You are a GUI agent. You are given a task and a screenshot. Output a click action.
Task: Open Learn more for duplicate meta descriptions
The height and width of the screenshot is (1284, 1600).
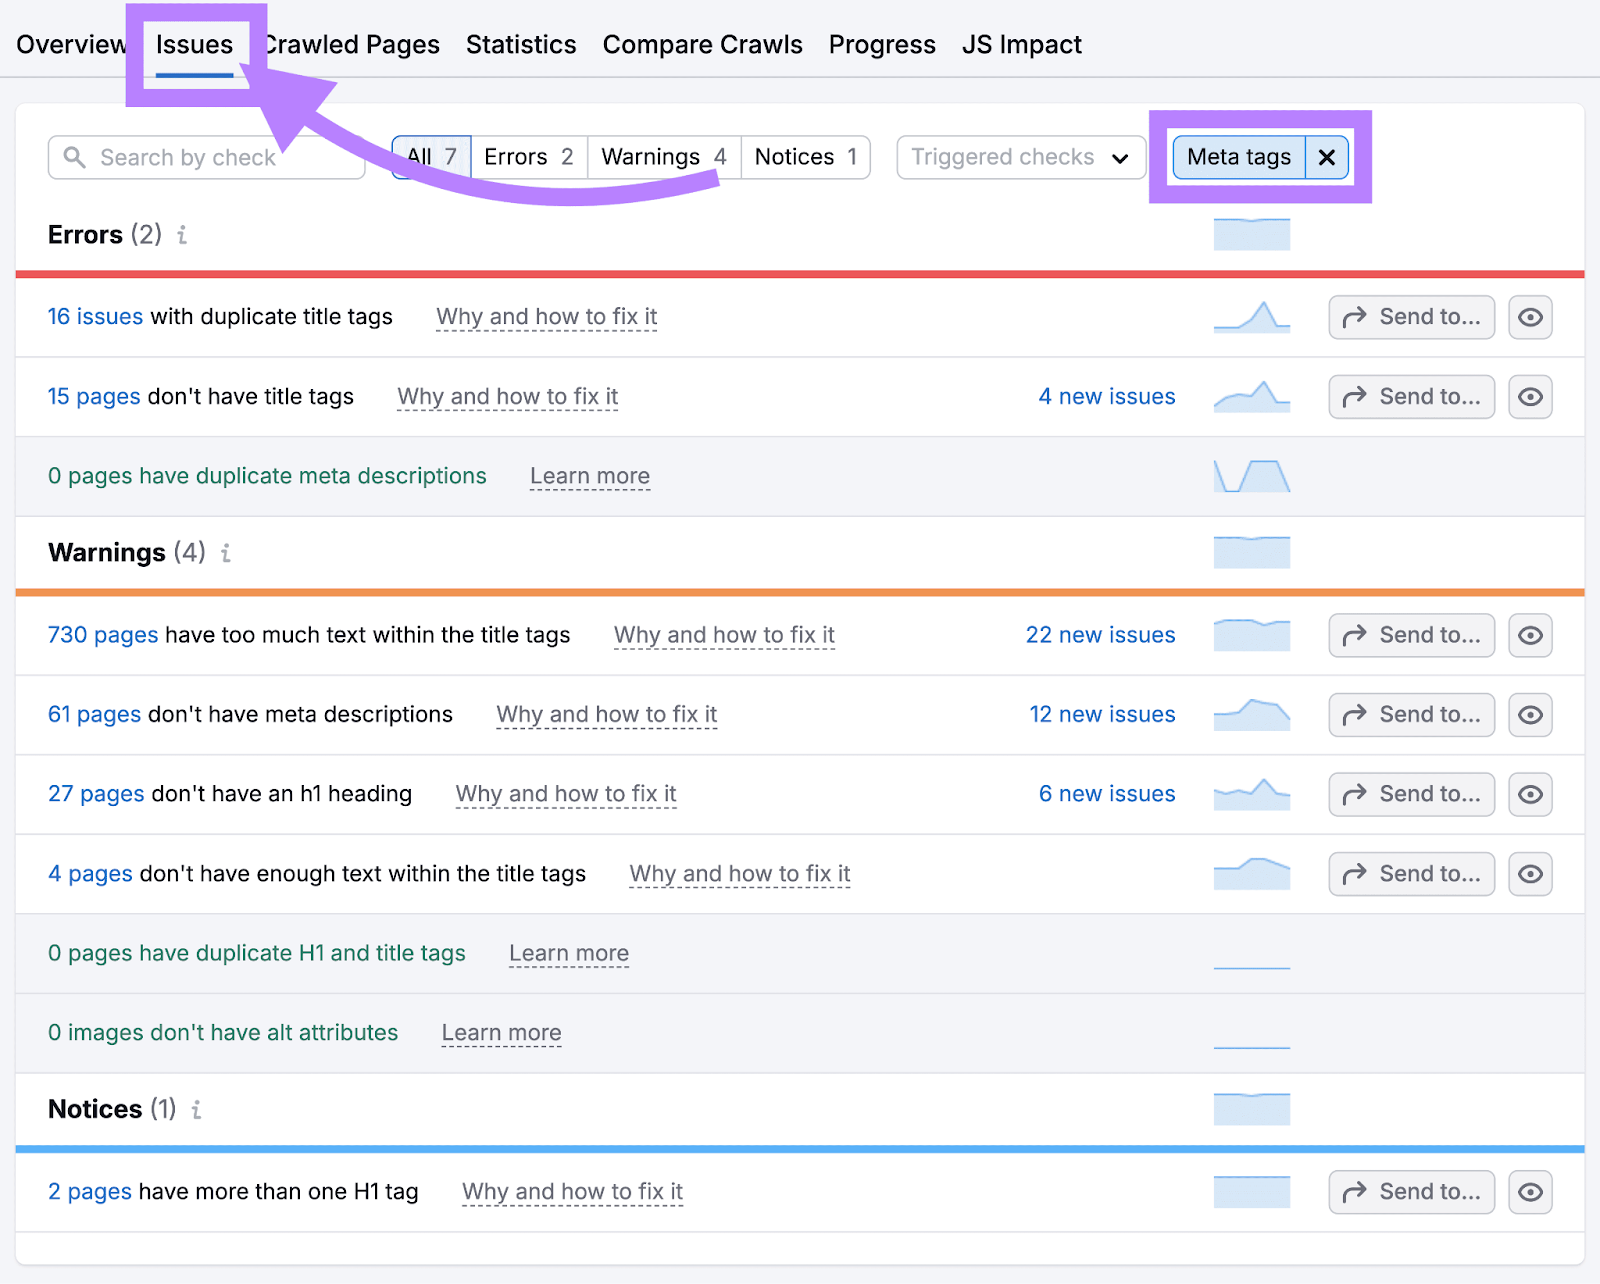(x=590, y=476)
